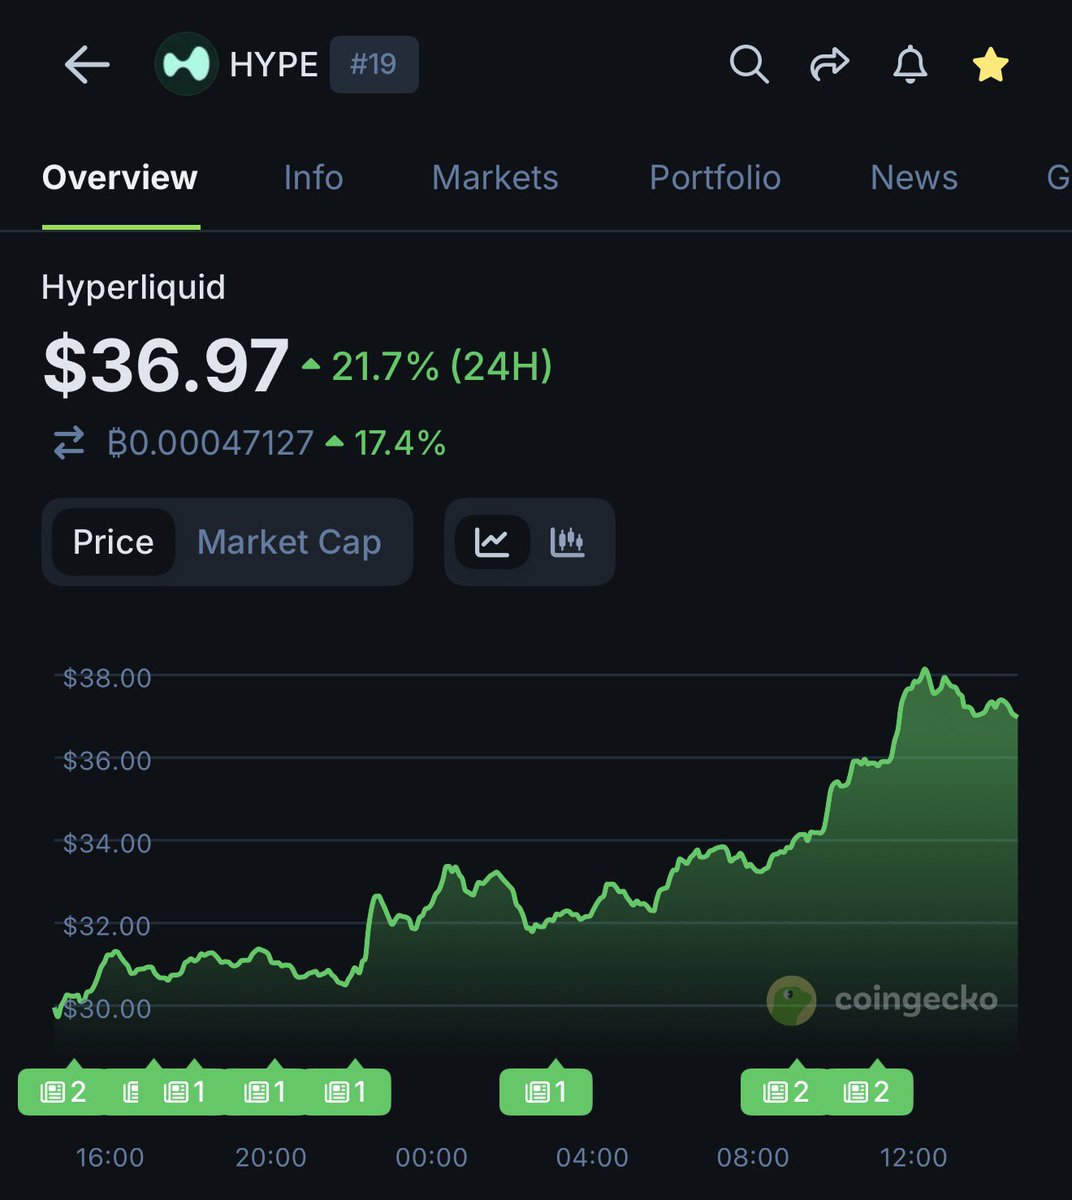Screen dimensions: 1072x1200
Task: Tap the #19 rank badge
Action: point(373,65)
